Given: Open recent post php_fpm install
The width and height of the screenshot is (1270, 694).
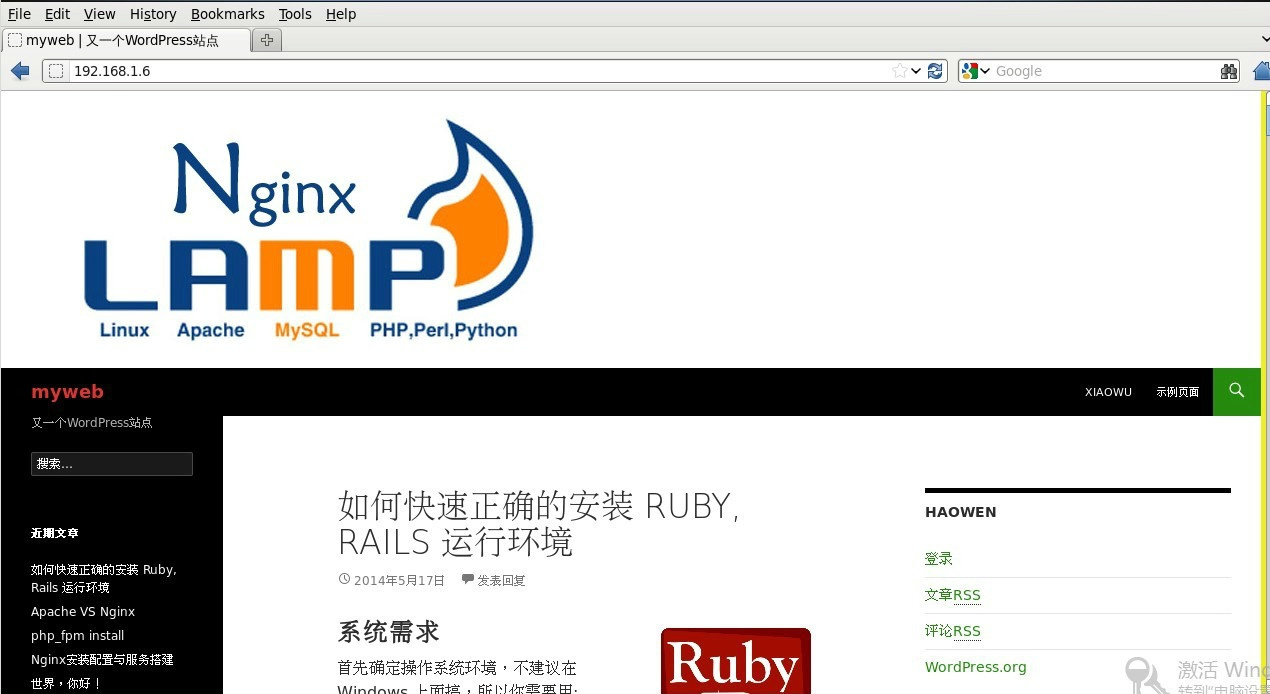Looking at the screenshot, I should tap(78, 635).
